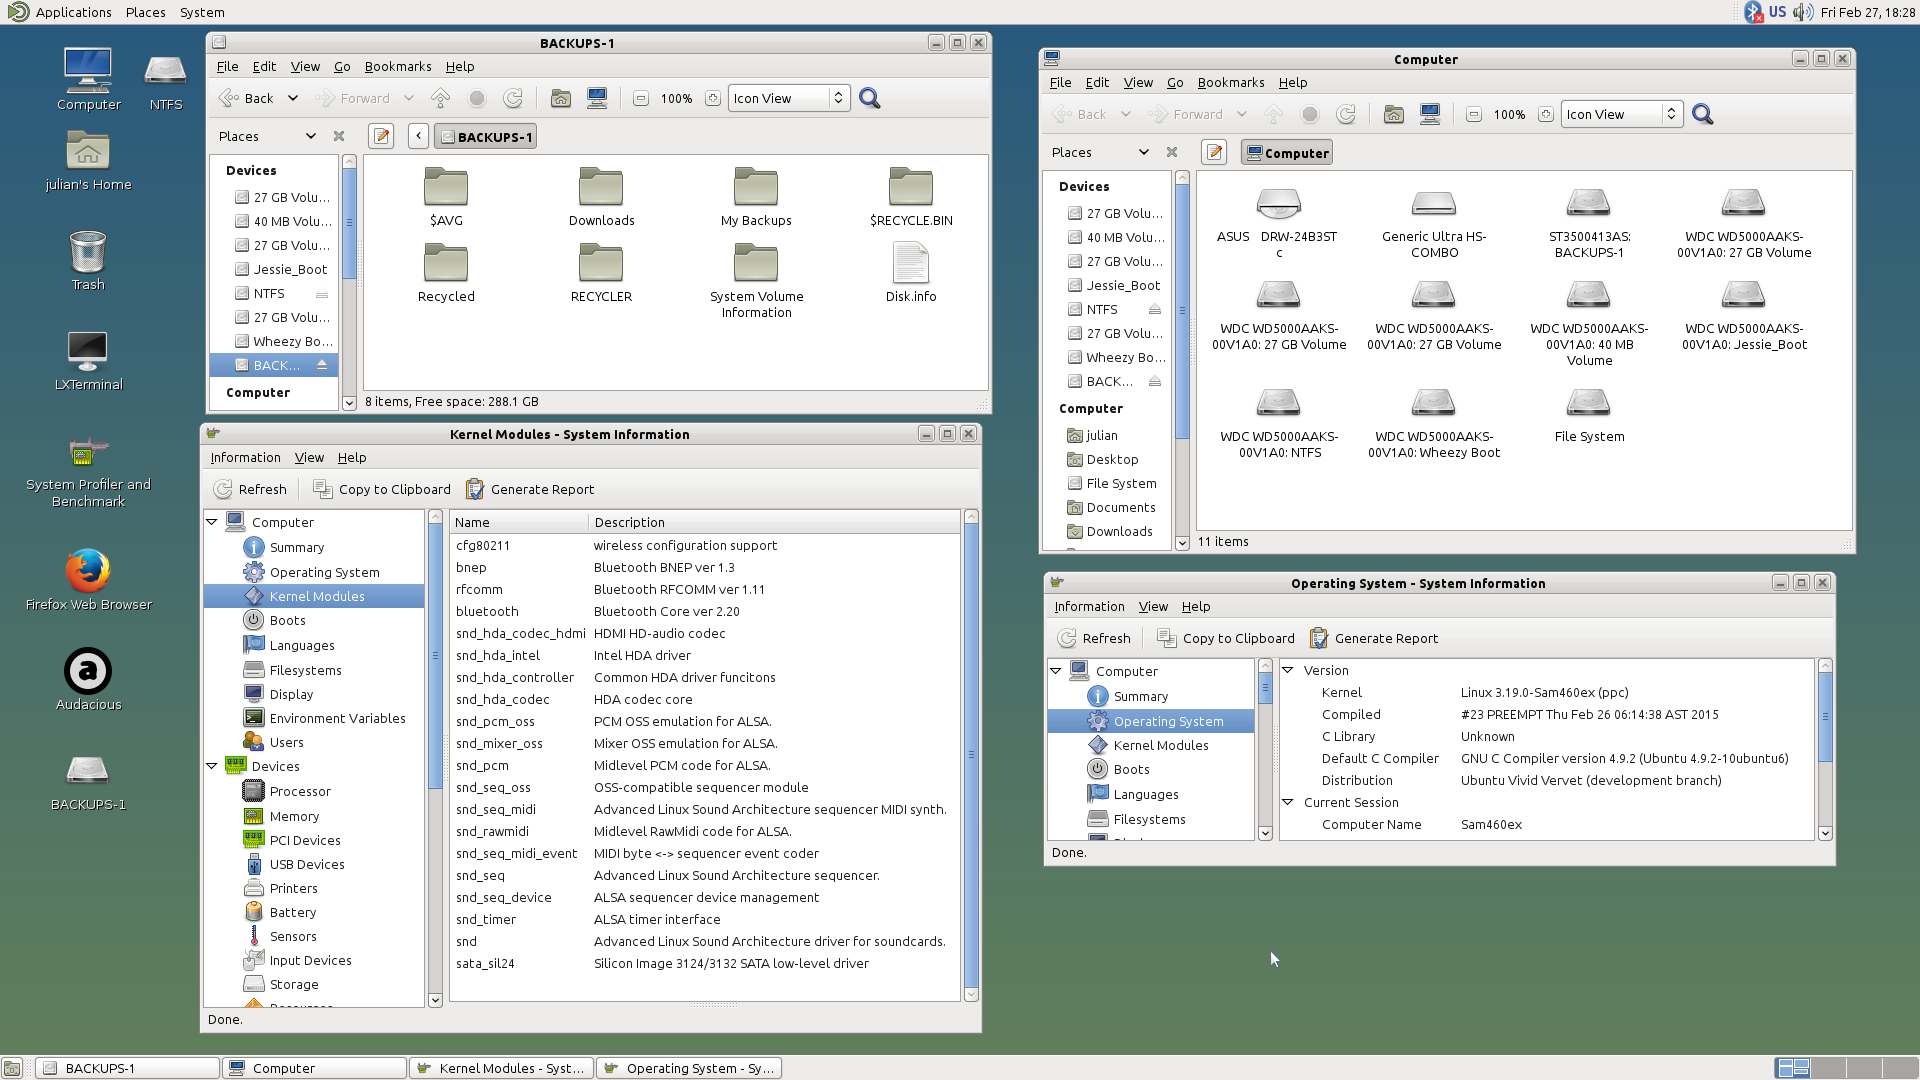Open Bookmarks menu in Computer window

tap(1230, 83)
